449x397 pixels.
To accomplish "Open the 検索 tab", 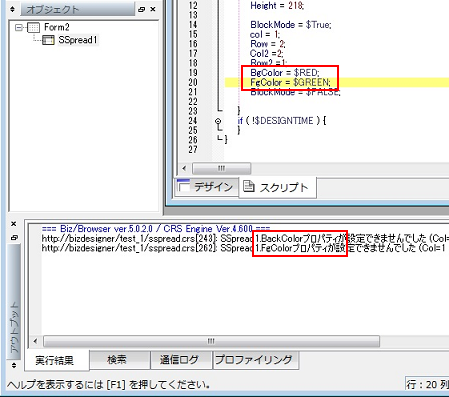I will pos(117,360).
